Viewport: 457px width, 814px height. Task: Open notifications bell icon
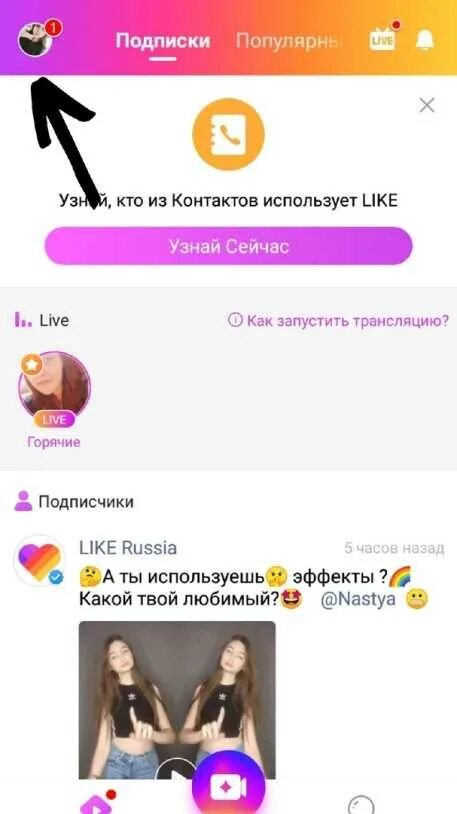(425, 40)
